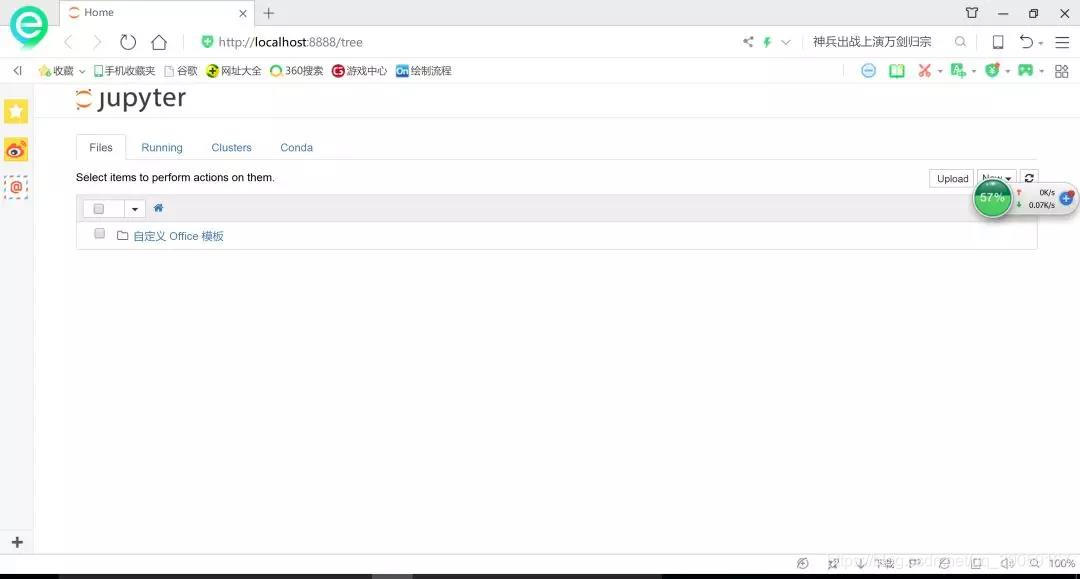Refresh the notebook file list
This screenshot has height=579, width=1080.
(x=1029, y=178)
